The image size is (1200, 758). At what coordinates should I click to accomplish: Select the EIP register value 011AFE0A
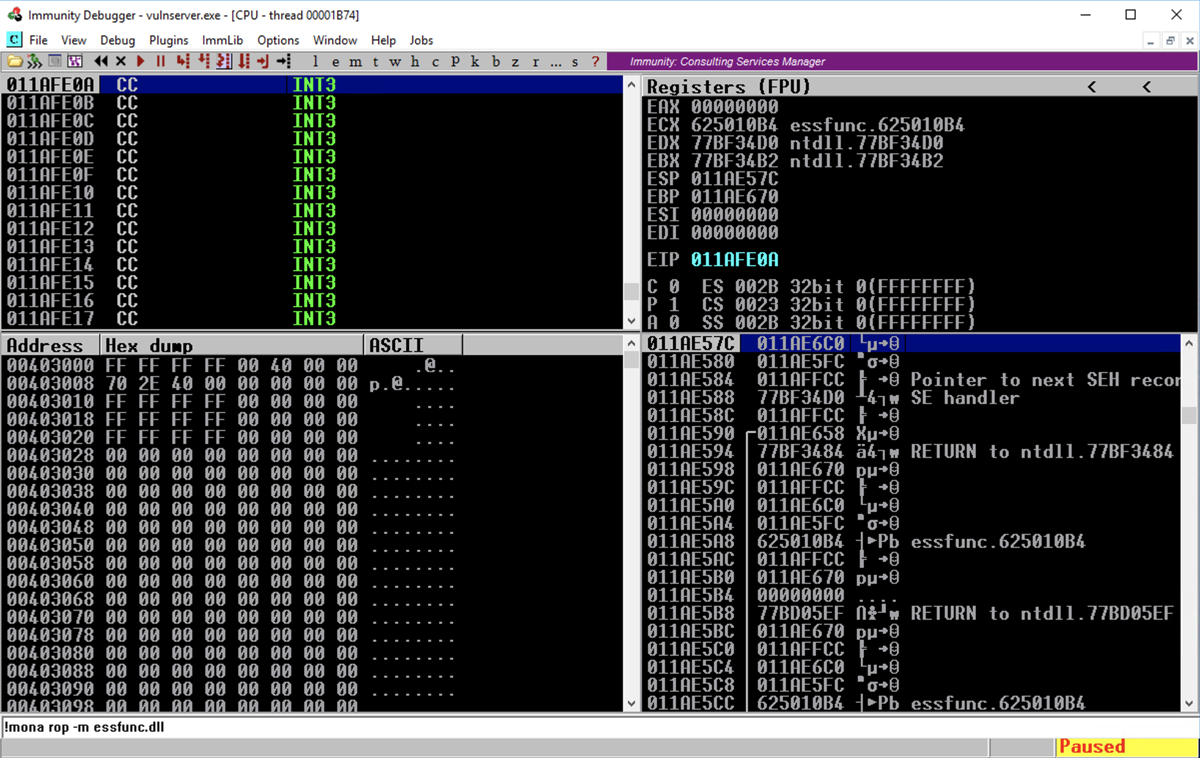734,260
